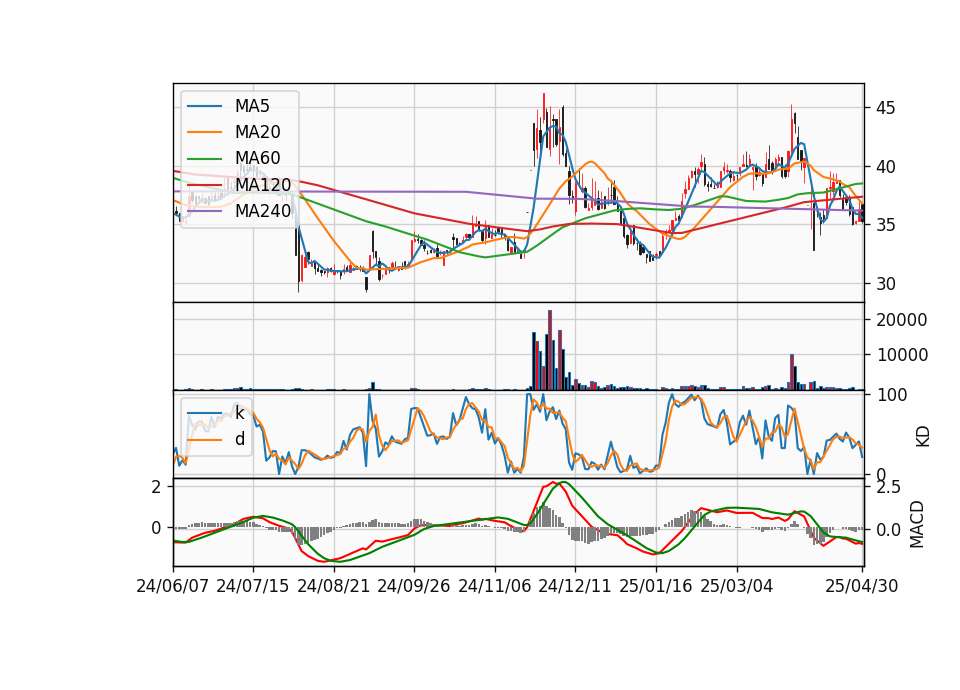The image size is (960, 690).
Task: Click the red MA120 legend line sample
Action: (x=204, y=184)
